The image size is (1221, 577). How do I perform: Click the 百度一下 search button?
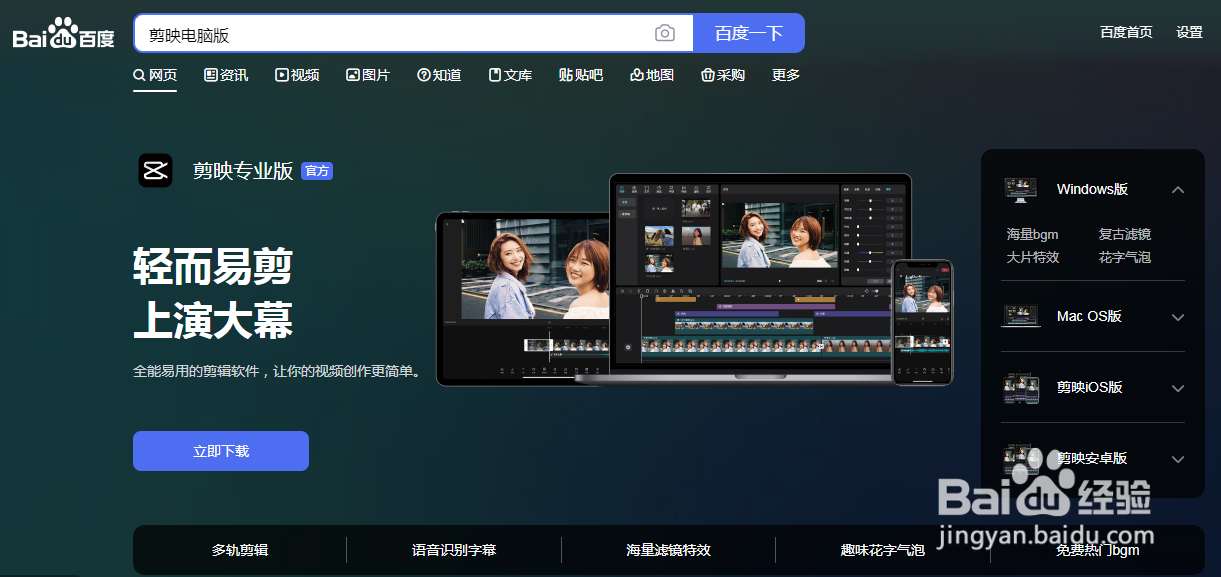coord(749,33)
